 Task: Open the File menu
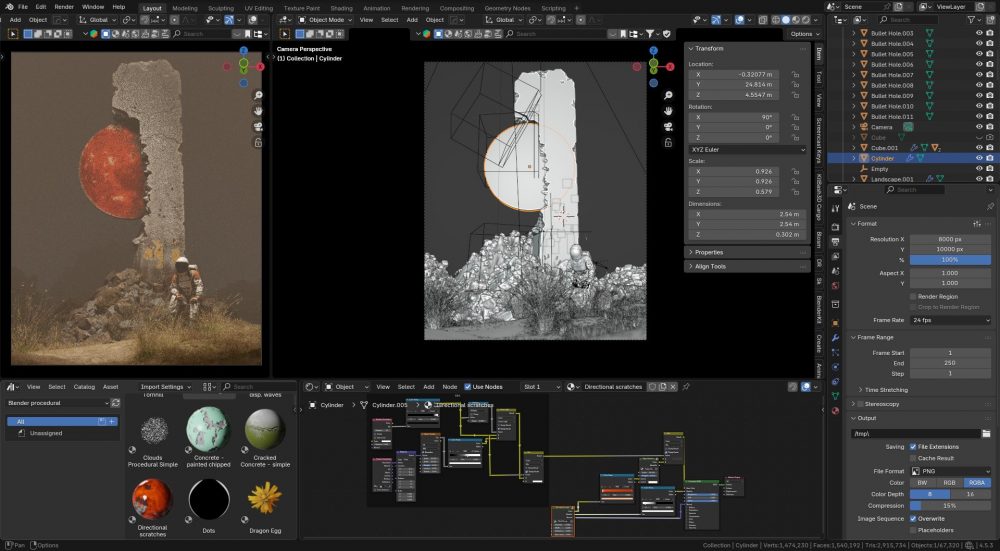point(22,7)
